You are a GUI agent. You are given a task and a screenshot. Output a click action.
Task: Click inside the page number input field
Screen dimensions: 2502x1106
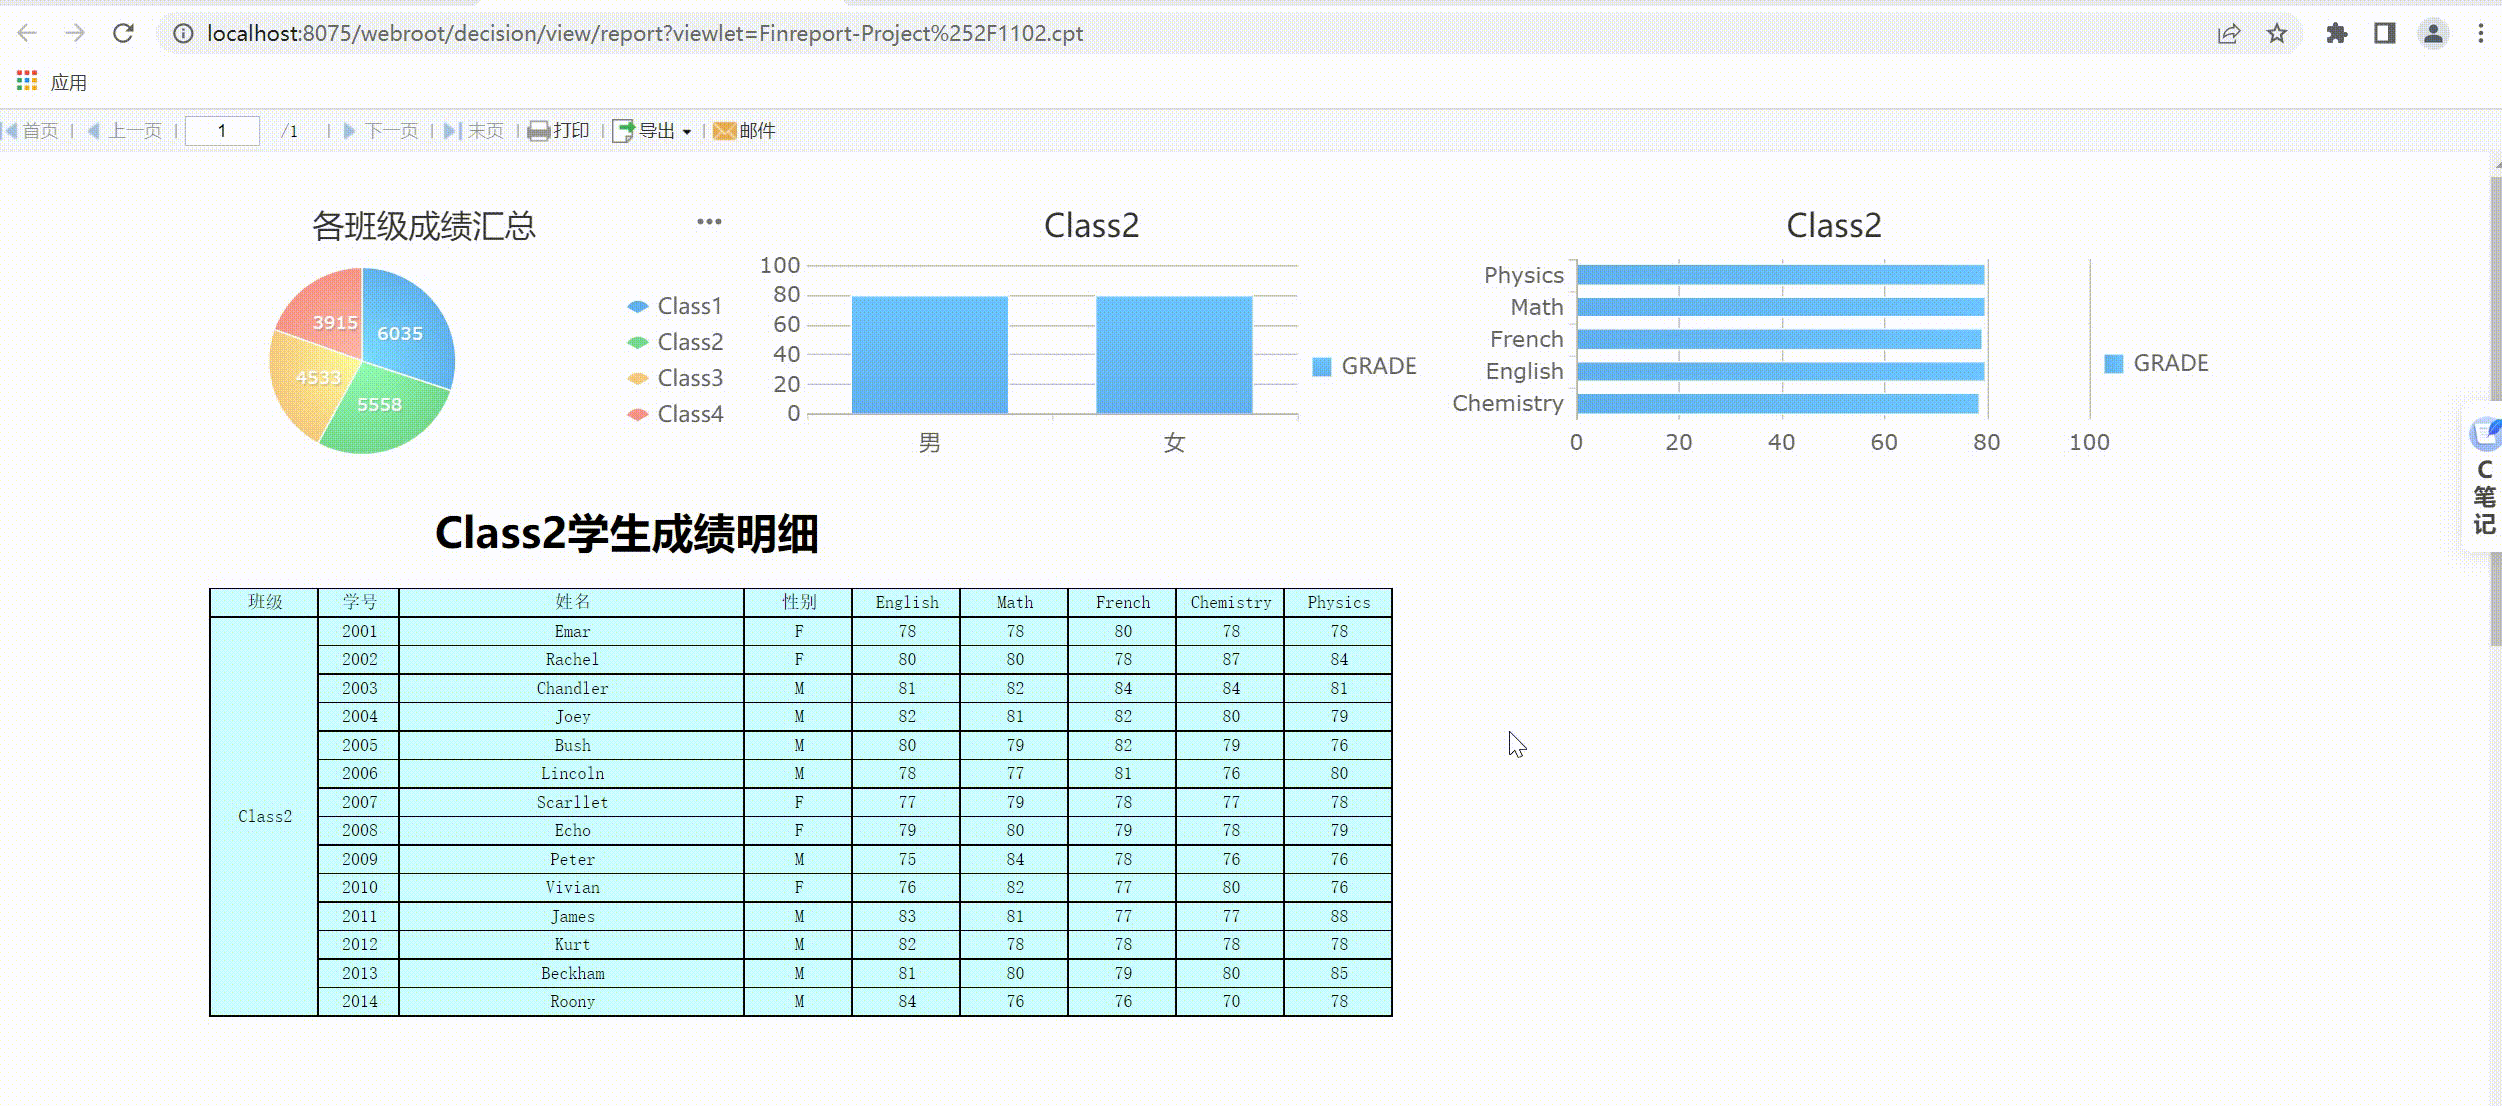click(222, 130)
